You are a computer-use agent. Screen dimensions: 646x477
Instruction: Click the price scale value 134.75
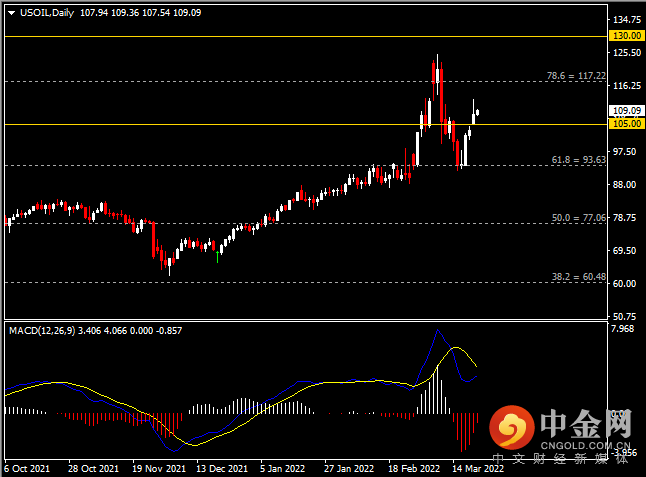click(627, 19)
